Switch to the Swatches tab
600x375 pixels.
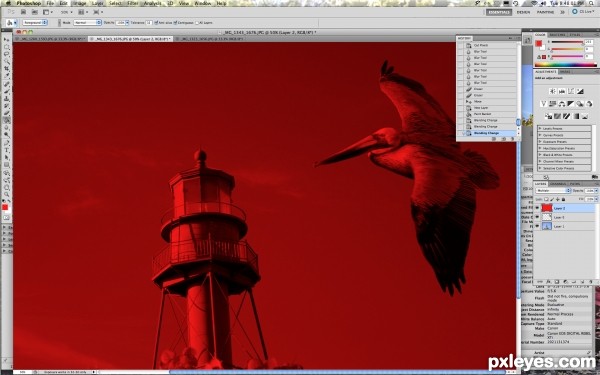coord(557,35)
